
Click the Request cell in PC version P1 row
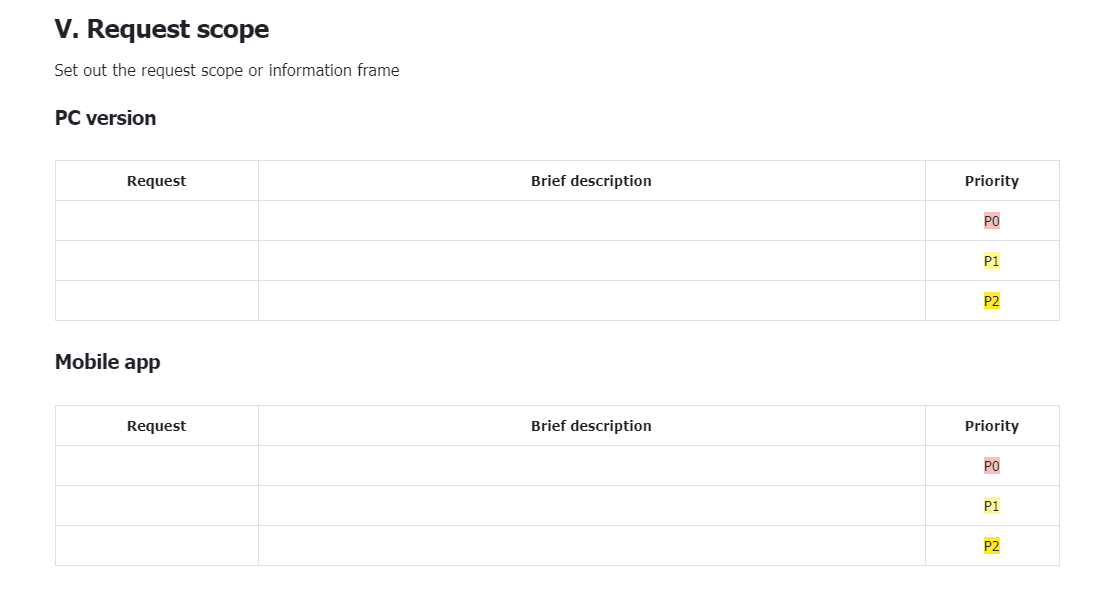[x=157, y=261]
